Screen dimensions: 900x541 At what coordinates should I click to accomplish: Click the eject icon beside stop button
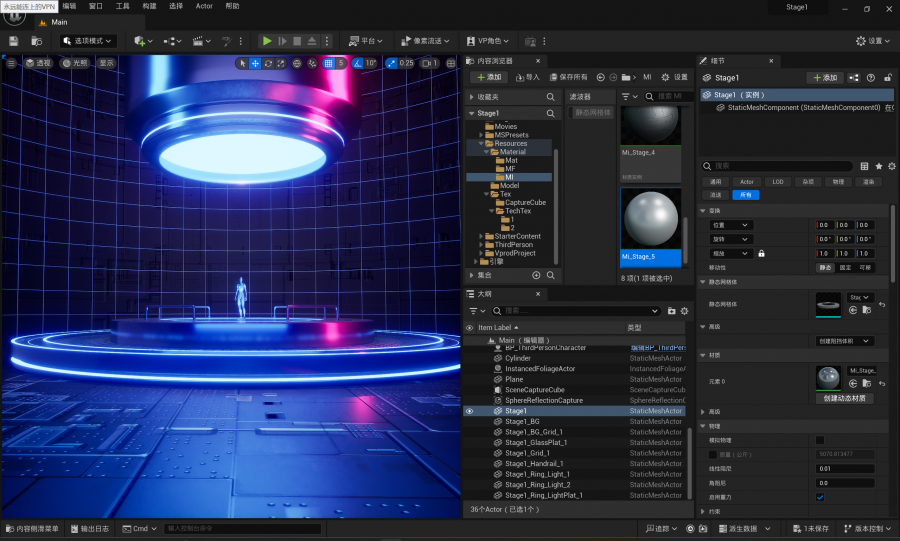(313, 41)
